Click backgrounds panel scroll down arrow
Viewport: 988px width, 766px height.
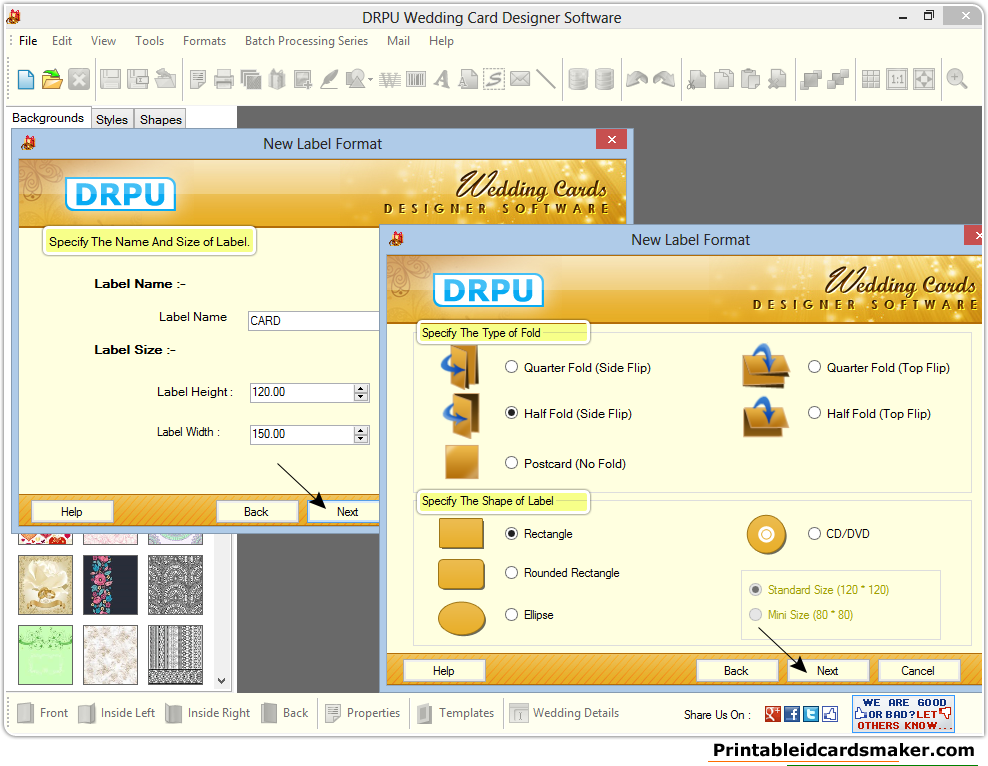coord(221,680)
